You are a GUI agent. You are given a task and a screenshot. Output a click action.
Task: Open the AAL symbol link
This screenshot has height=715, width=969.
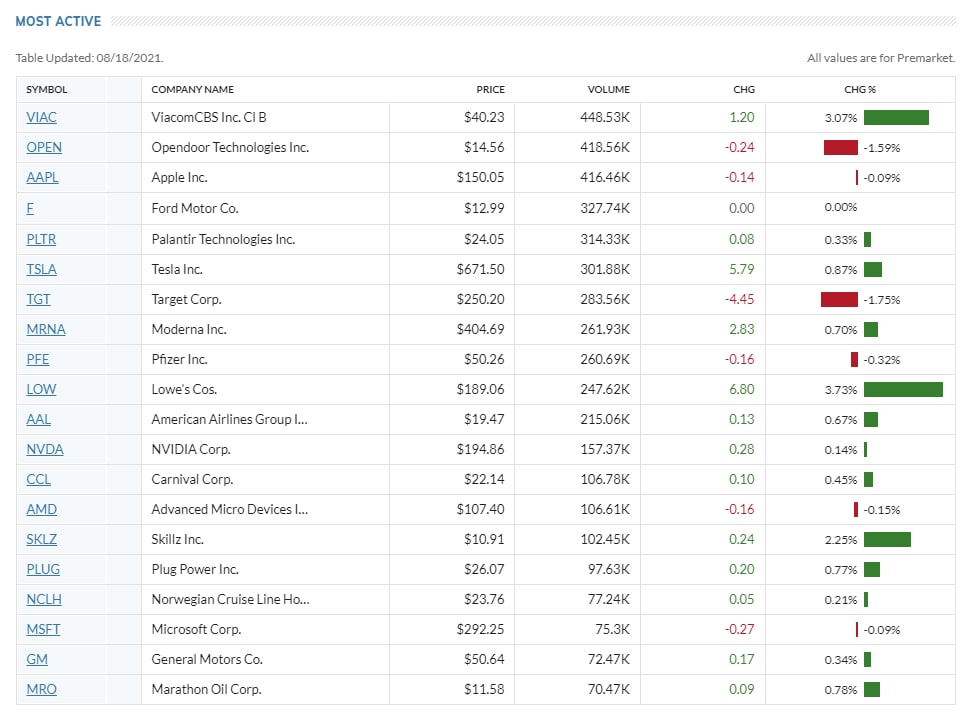38,419
